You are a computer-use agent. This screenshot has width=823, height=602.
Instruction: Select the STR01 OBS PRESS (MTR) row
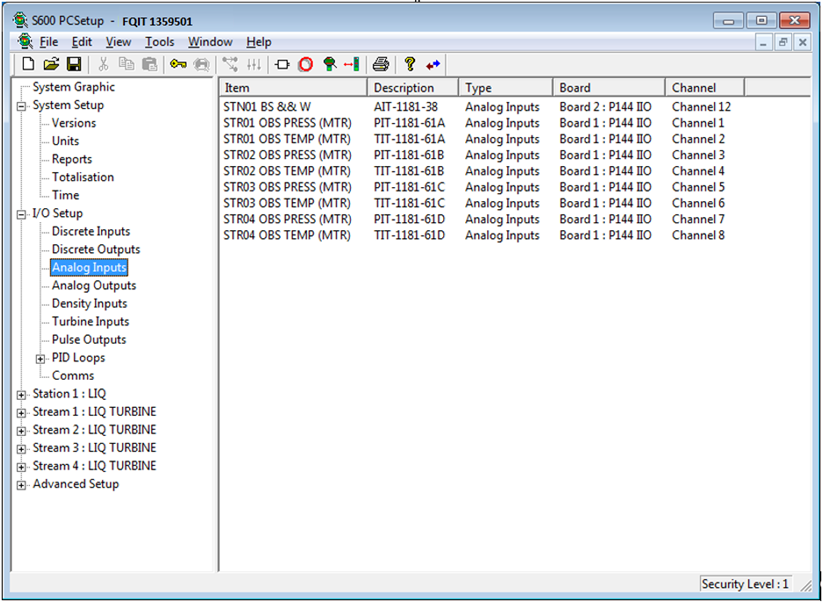click(x=474, y=123)
